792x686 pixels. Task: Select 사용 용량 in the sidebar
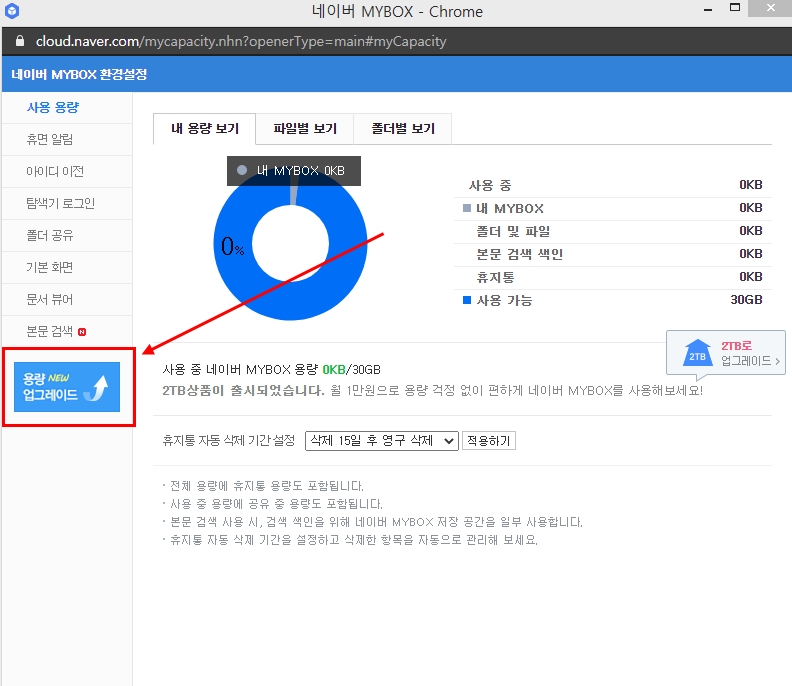click(x=53, y=107)
